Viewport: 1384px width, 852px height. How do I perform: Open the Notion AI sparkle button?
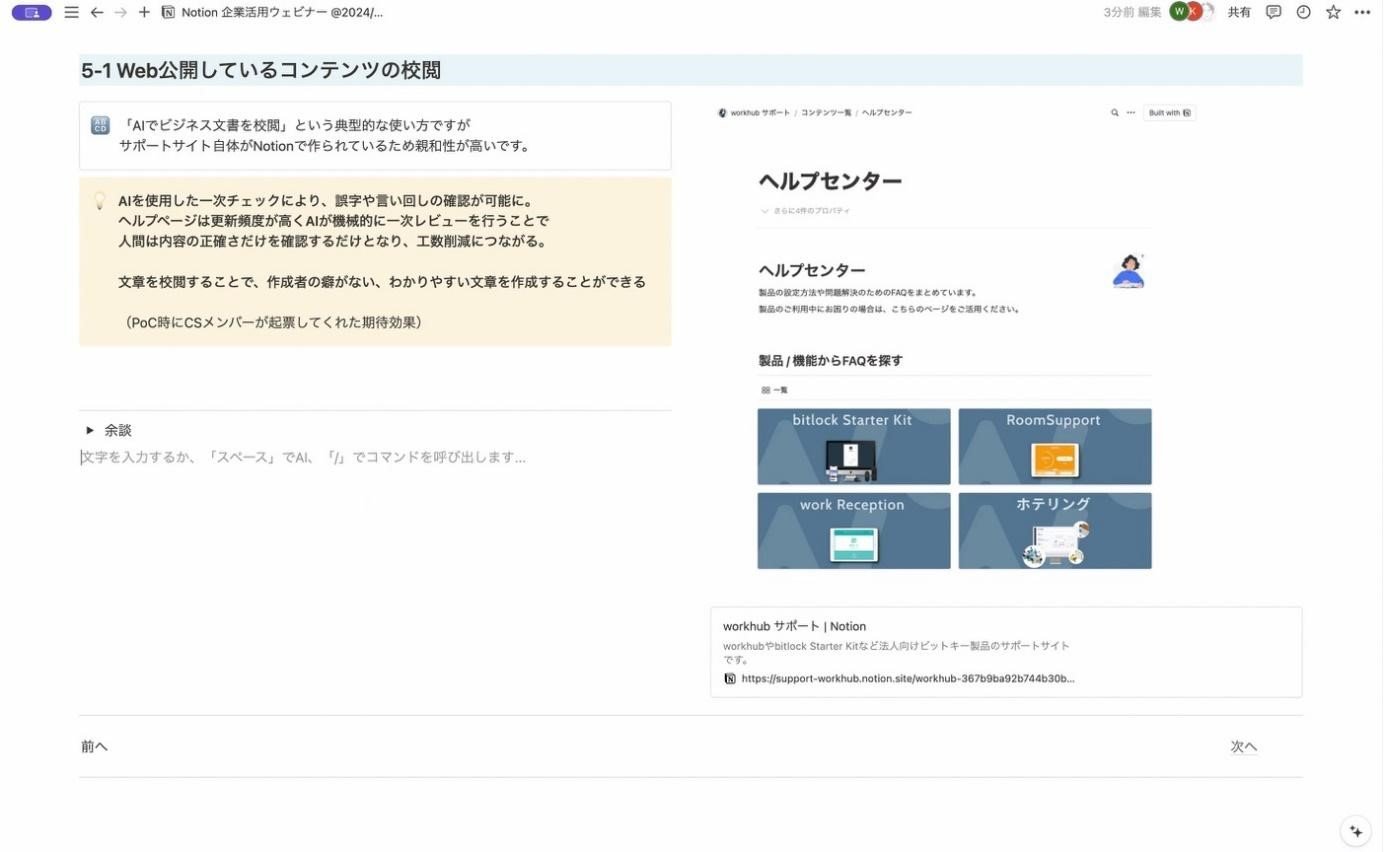click(1356, 831)
